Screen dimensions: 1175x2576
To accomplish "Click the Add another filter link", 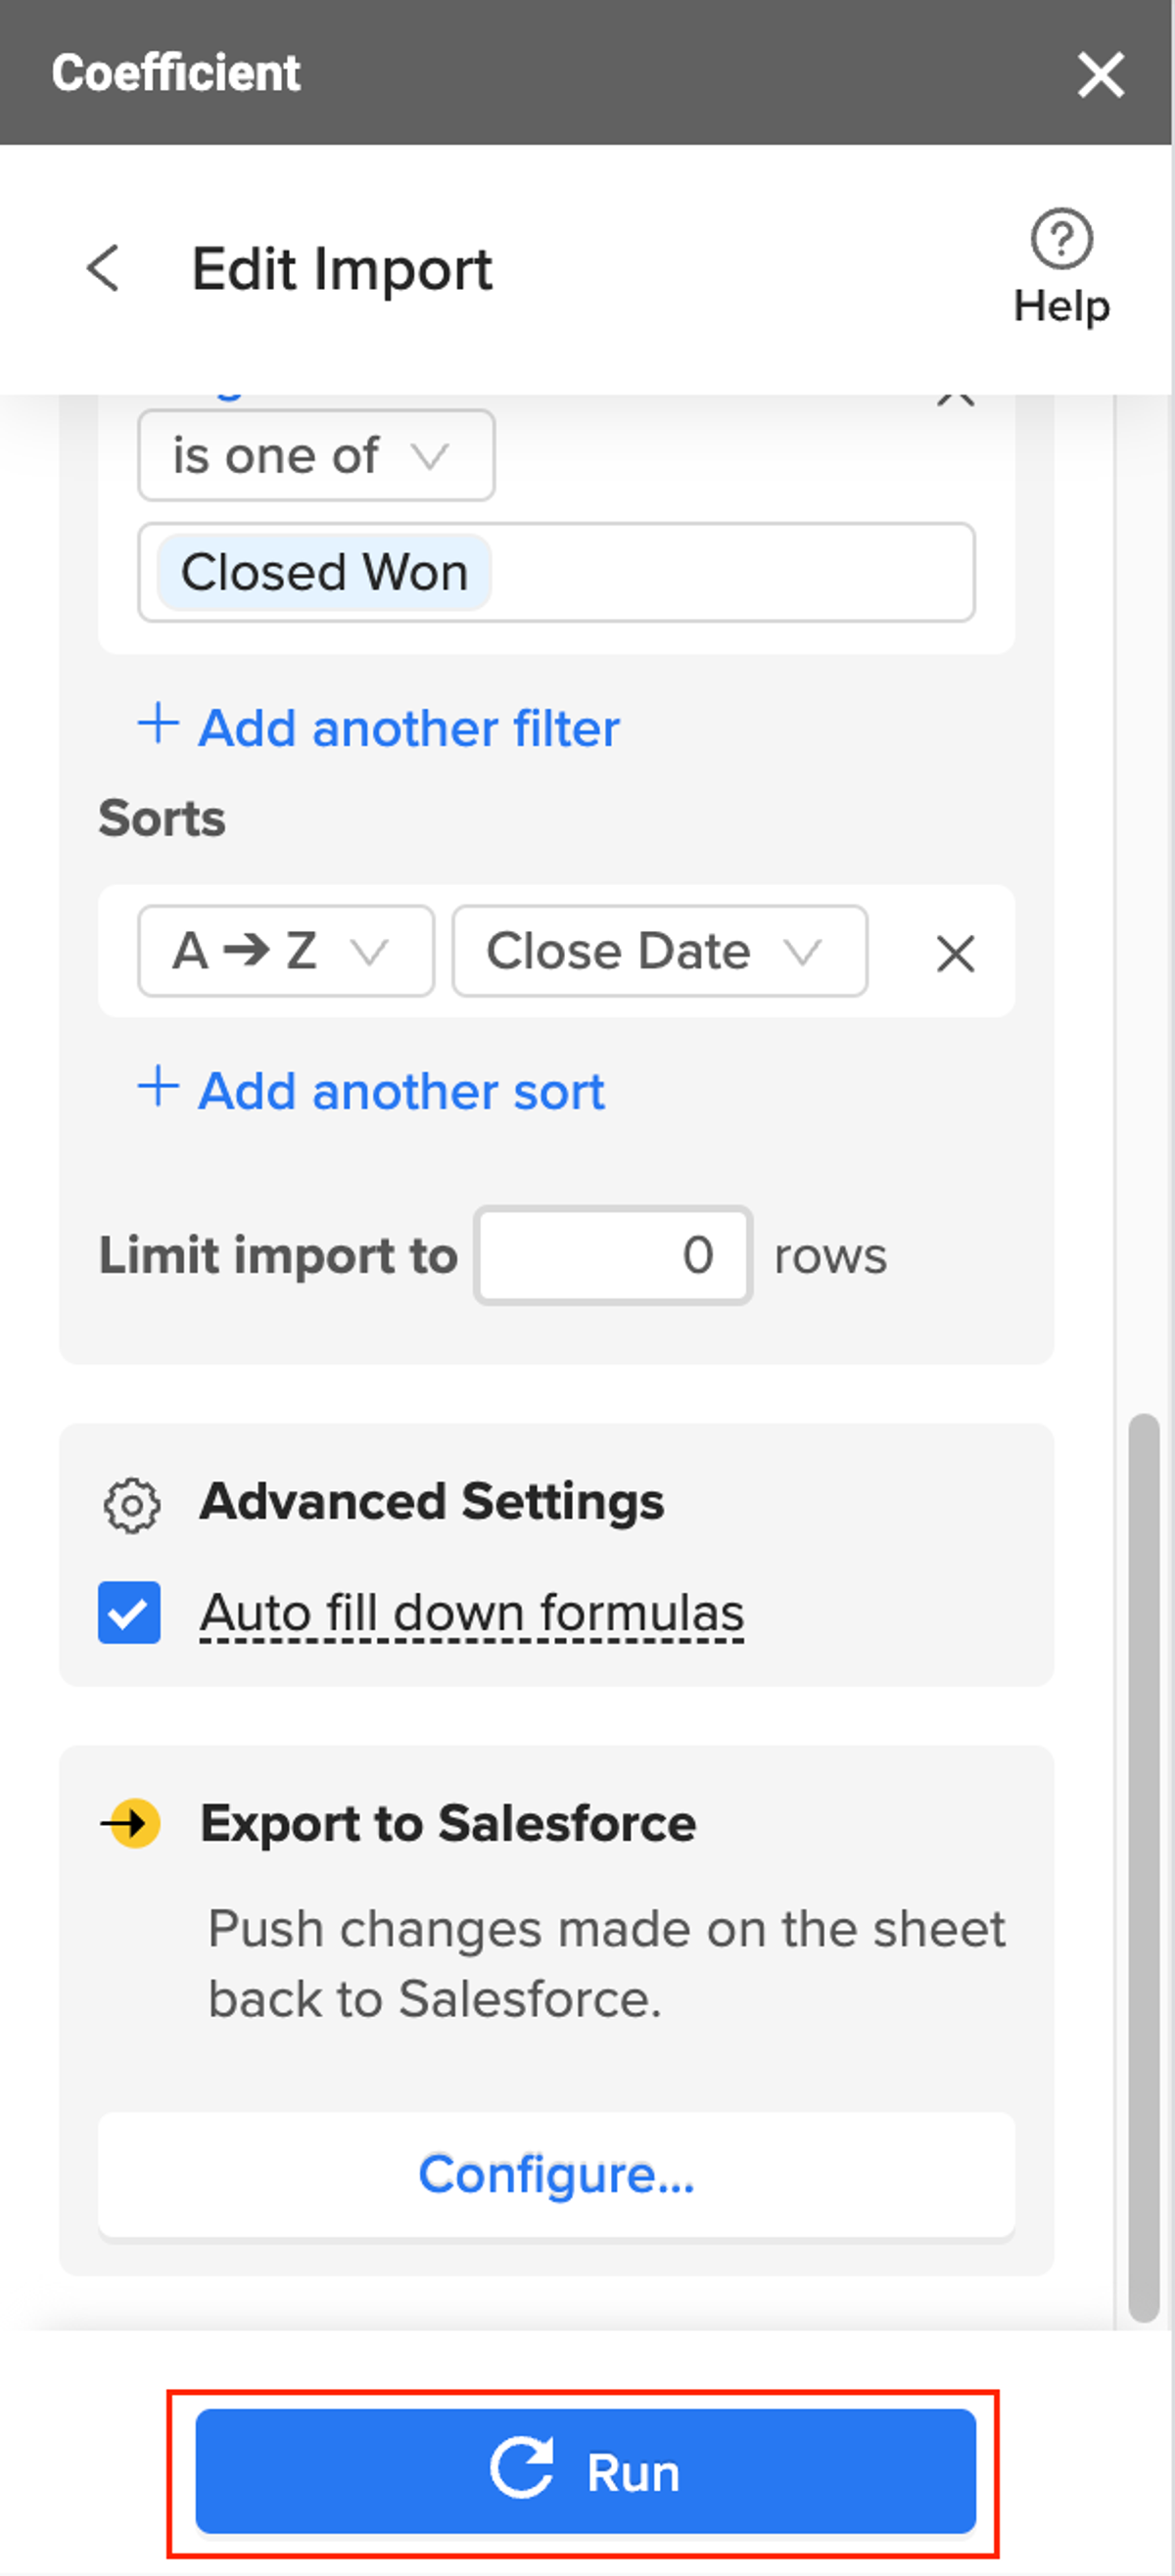I will pos(408,728).
